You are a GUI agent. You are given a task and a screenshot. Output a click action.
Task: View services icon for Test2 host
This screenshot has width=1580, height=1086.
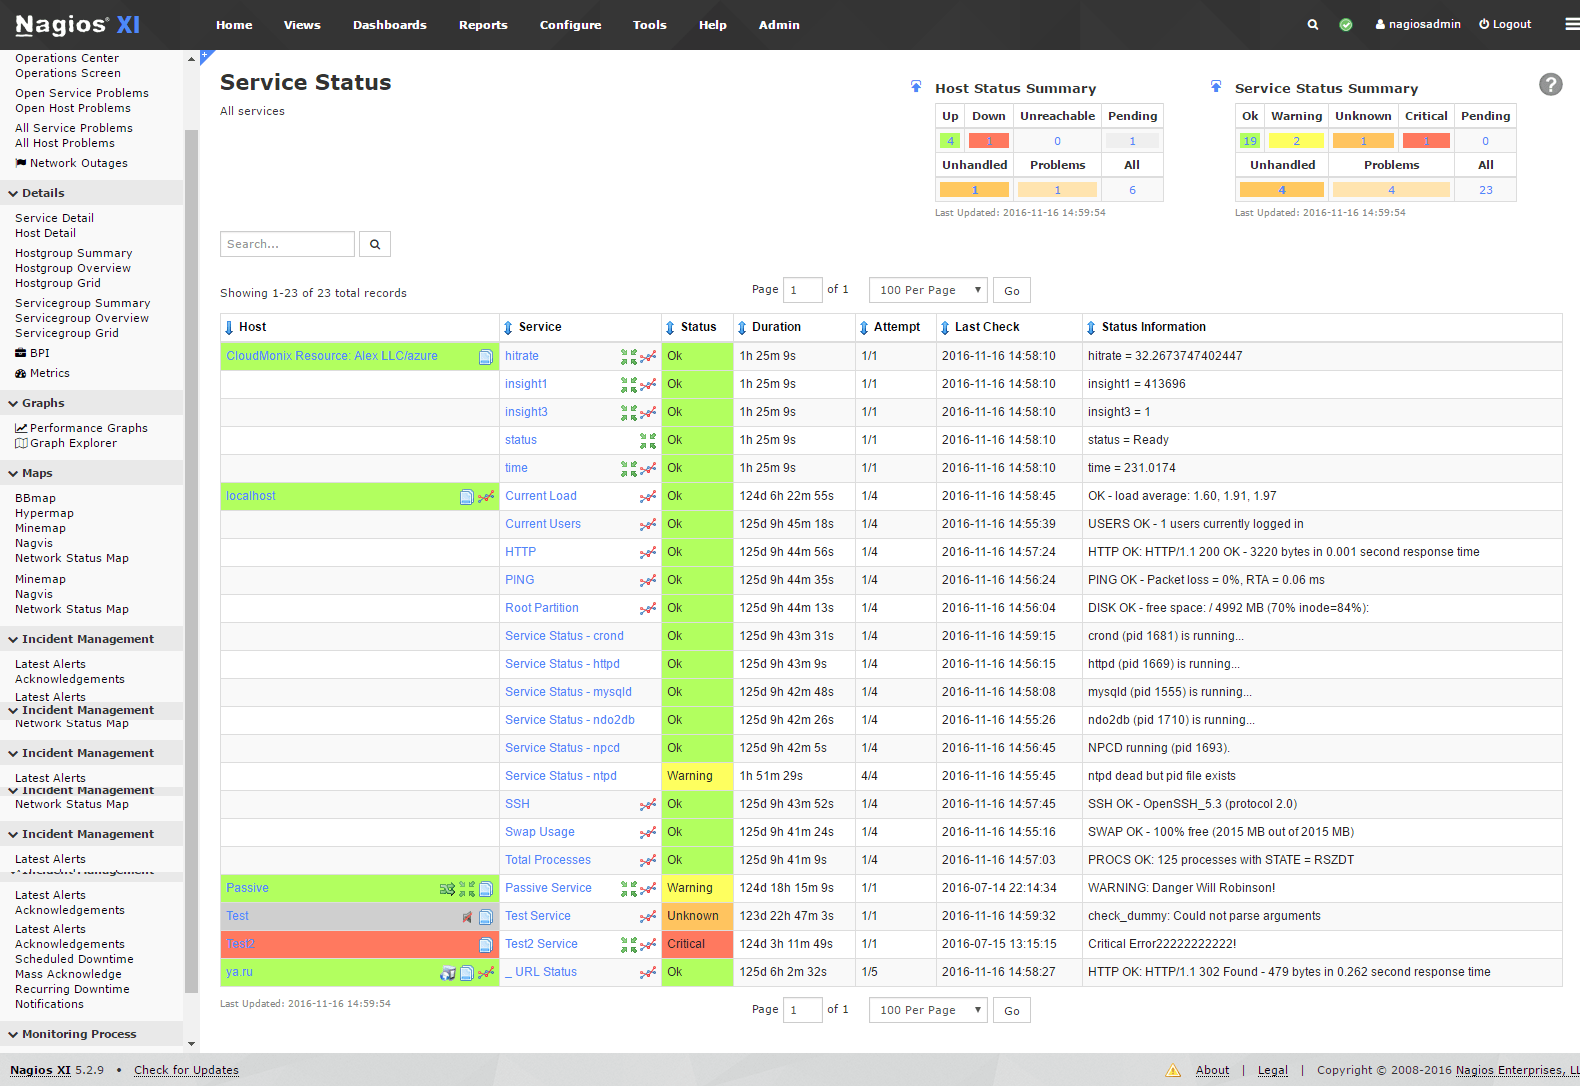tap(486, 945)
